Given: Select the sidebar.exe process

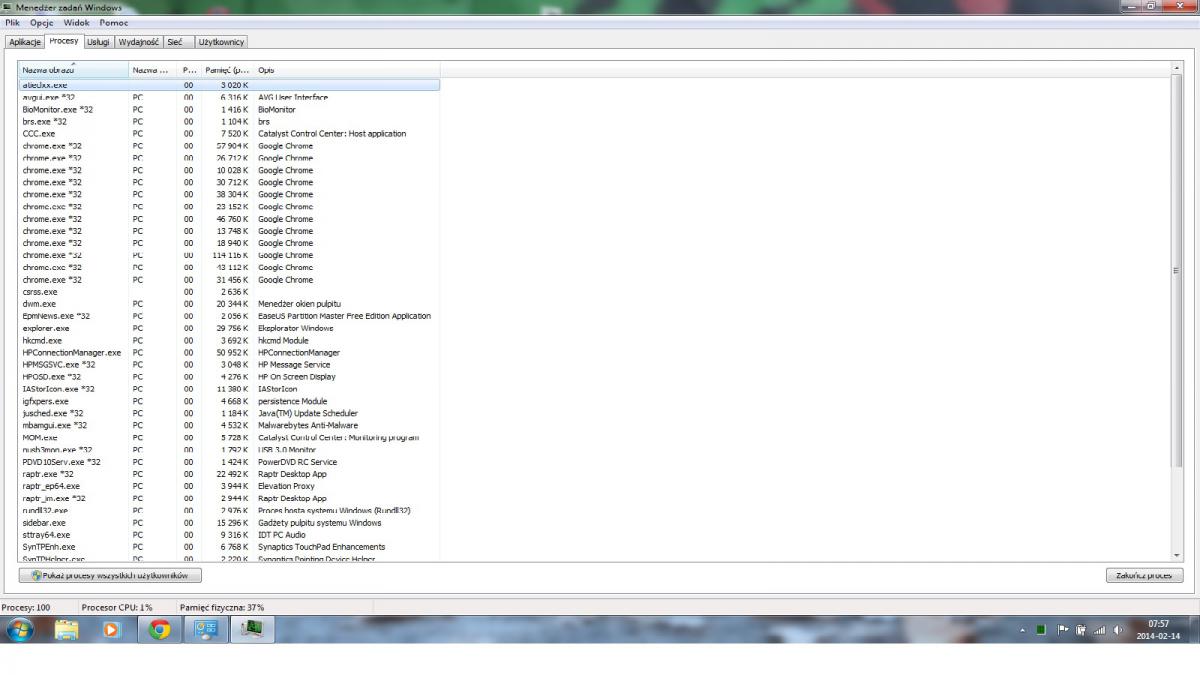Looking at the screenshot, I should (230, 522).
